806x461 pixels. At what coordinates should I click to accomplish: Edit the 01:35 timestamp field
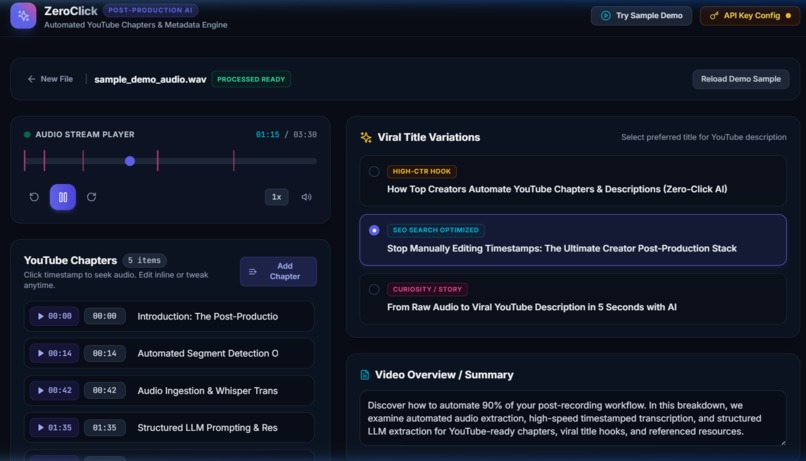coord(105,427)
